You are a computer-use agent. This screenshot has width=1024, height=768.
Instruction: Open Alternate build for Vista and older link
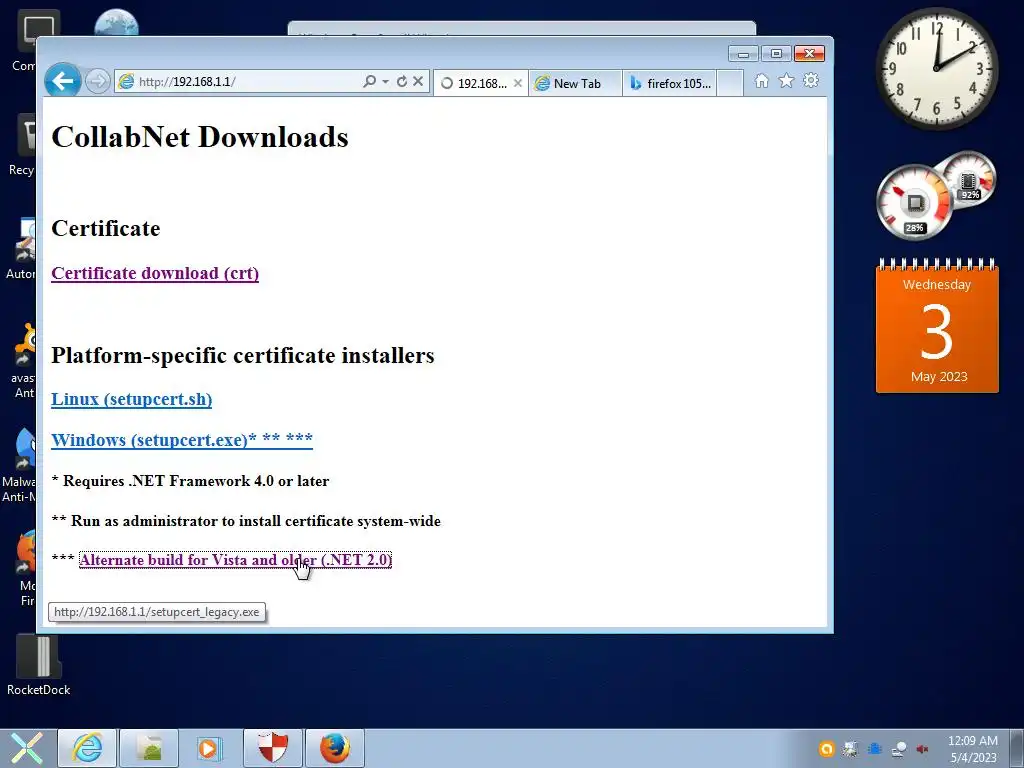click(235, 560)
